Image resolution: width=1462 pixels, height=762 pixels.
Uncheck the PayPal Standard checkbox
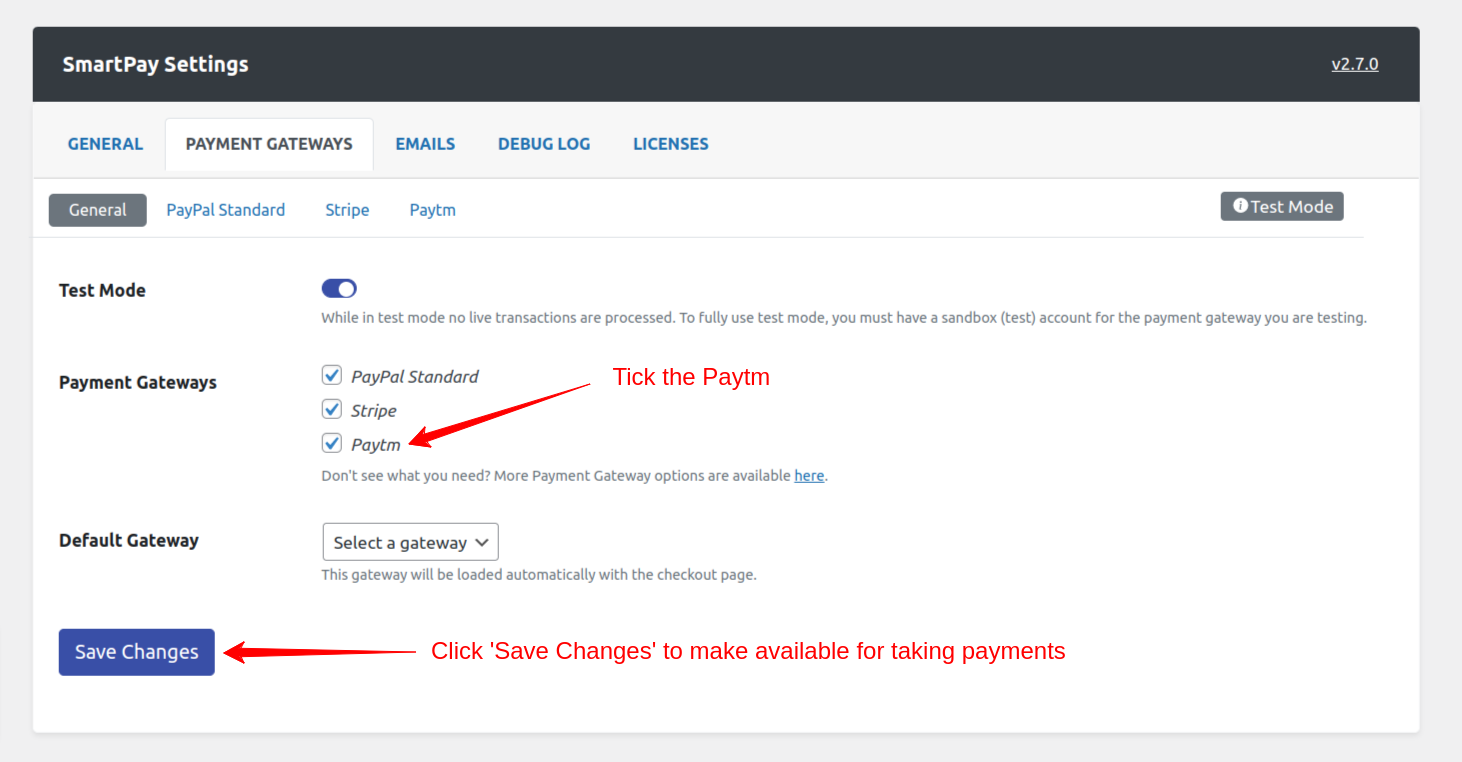pyautogui.click(x=332, y=376)
